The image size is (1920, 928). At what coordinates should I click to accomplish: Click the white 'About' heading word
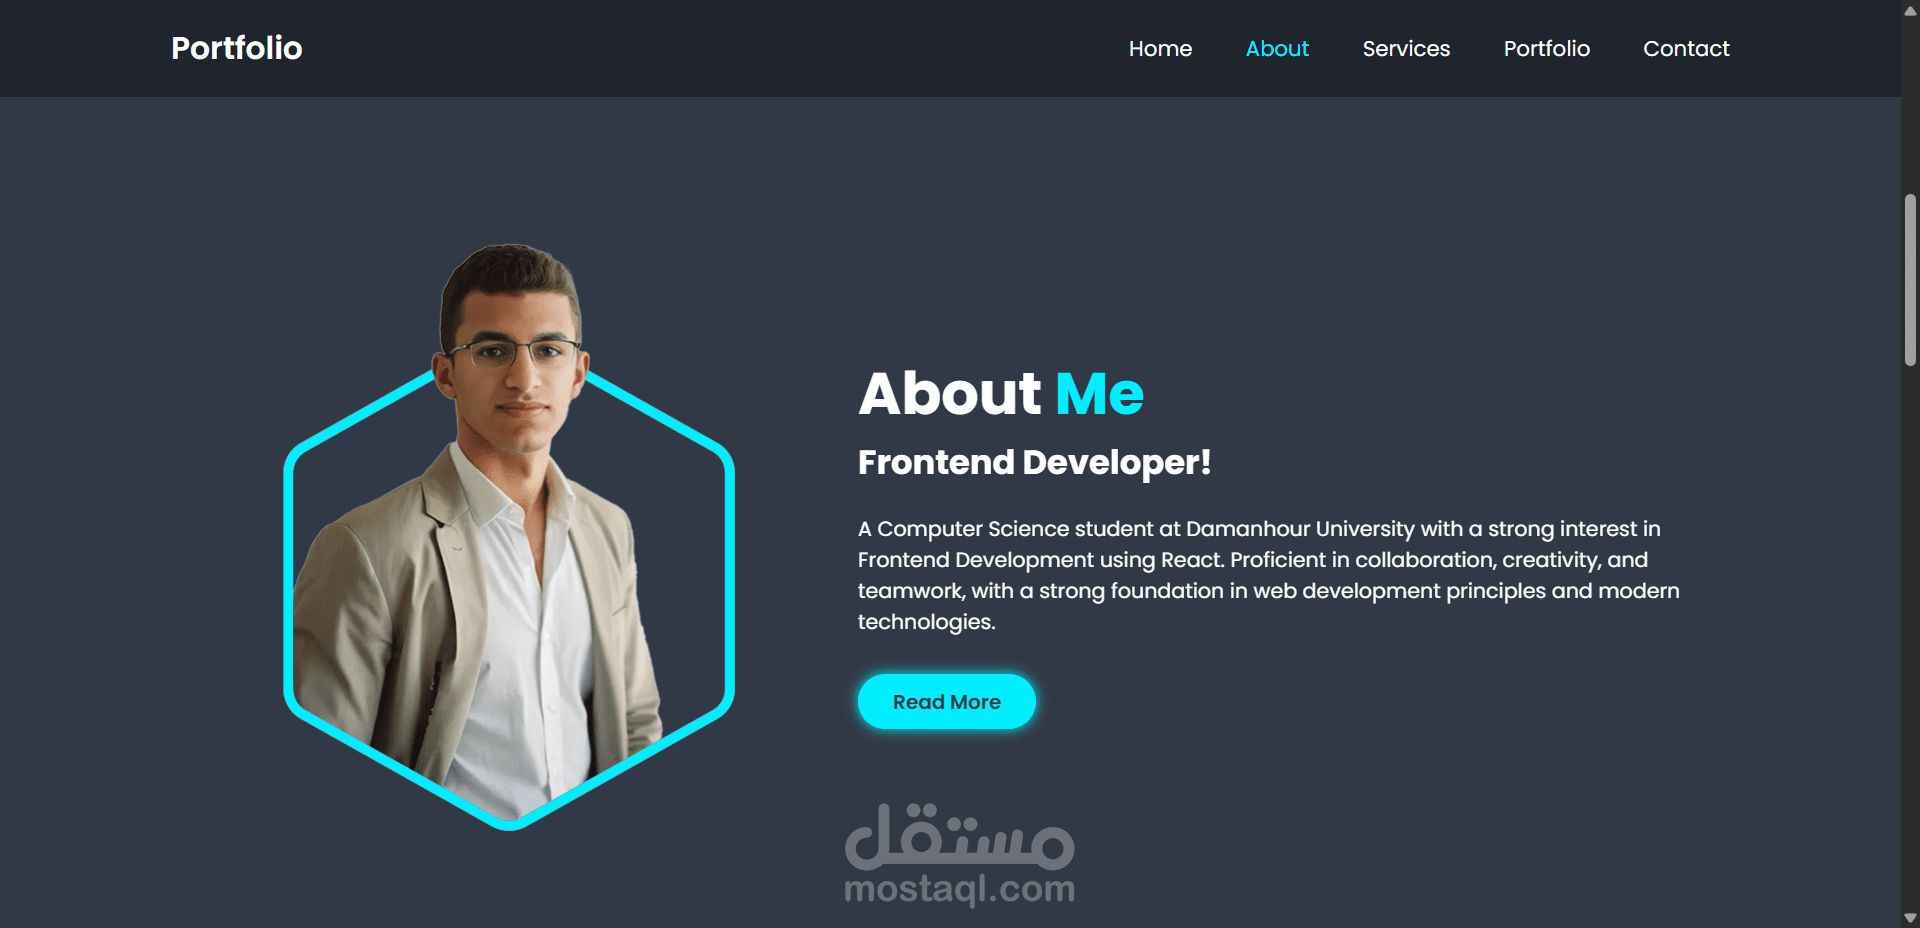click(950, 393)
